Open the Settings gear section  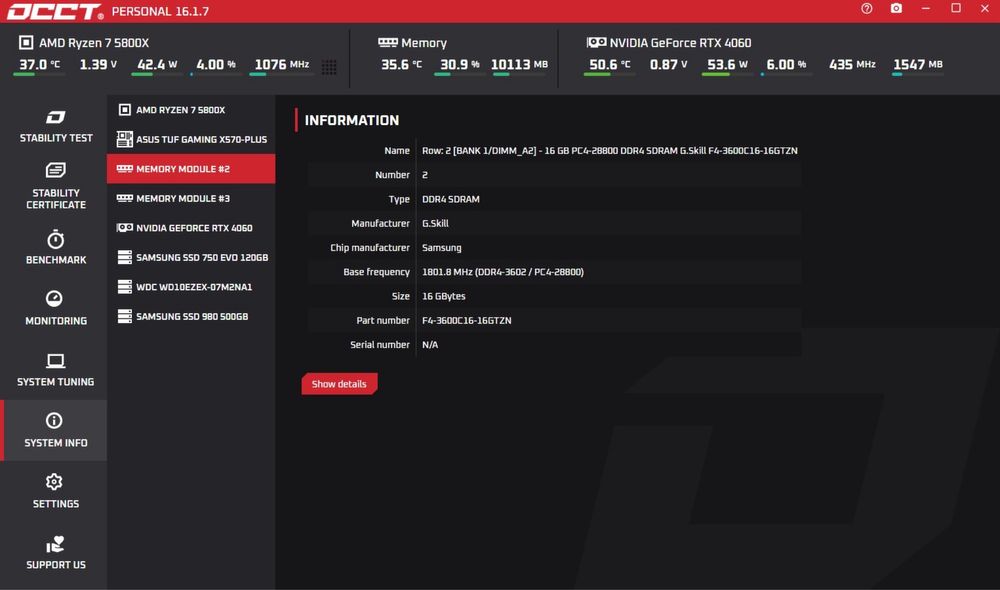55,490
